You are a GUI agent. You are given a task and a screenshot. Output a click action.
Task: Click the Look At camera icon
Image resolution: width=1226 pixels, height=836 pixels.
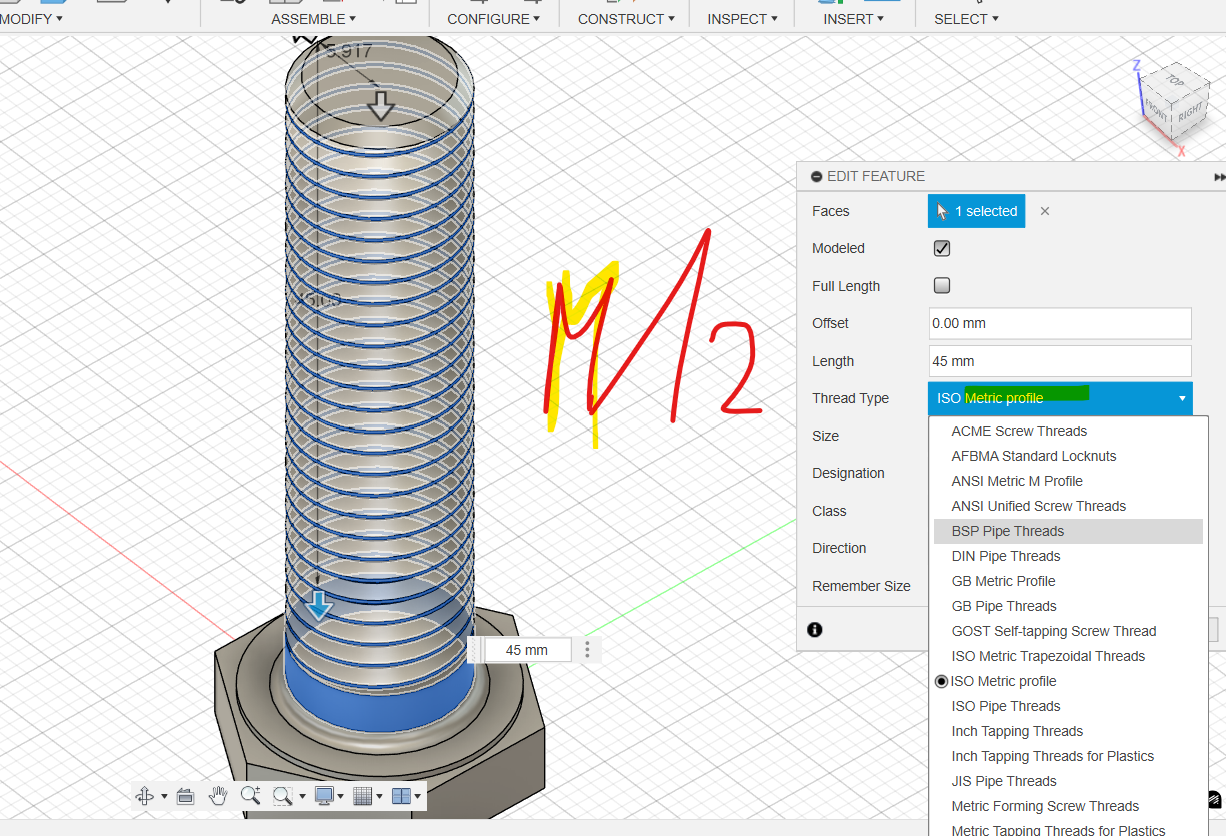coord(185,796)
